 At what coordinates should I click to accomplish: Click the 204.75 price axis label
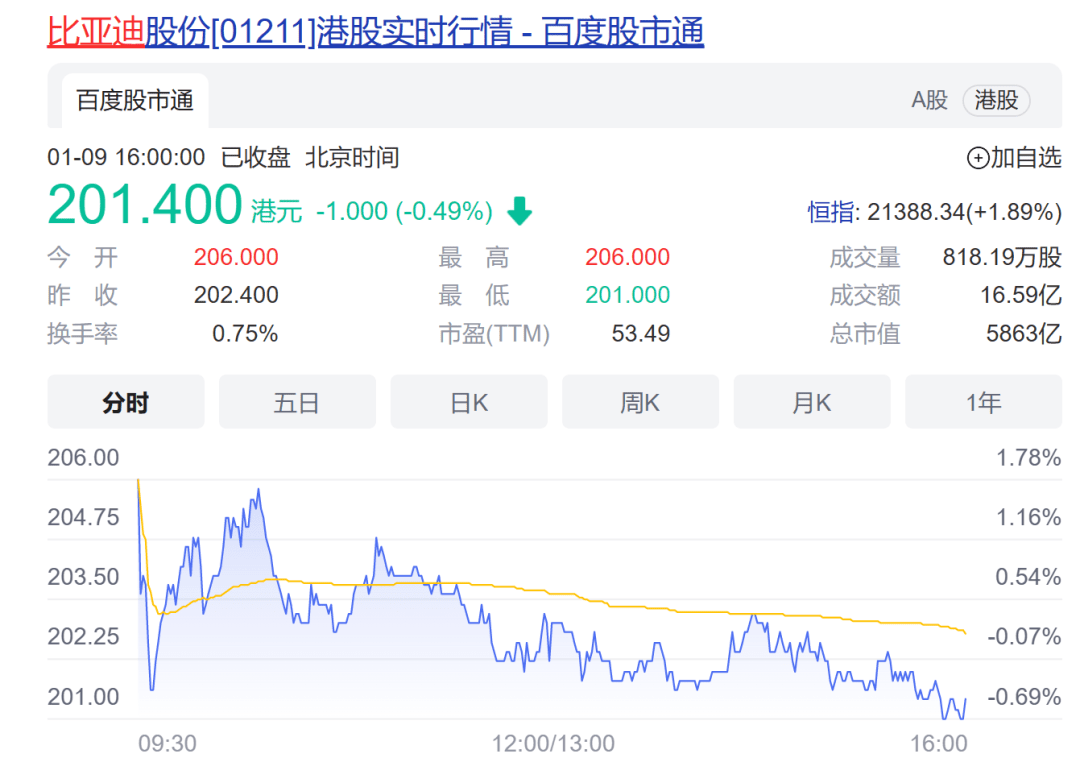[x=83, y=517]
